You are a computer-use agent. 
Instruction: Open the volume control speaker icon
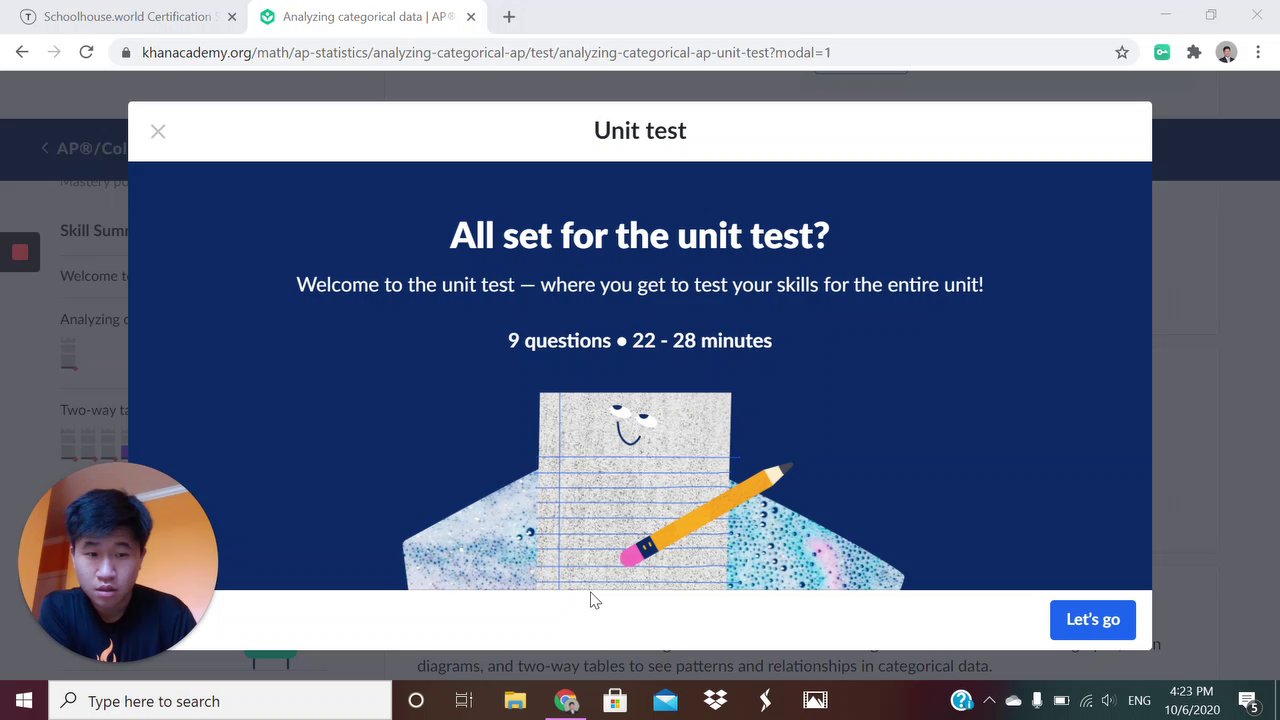1109,701
